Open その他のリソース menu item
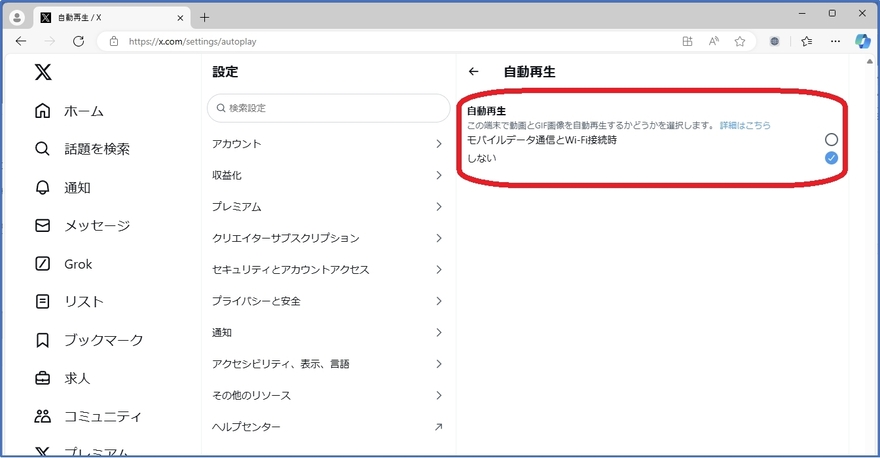880x458 pixels. pos(328,395)
